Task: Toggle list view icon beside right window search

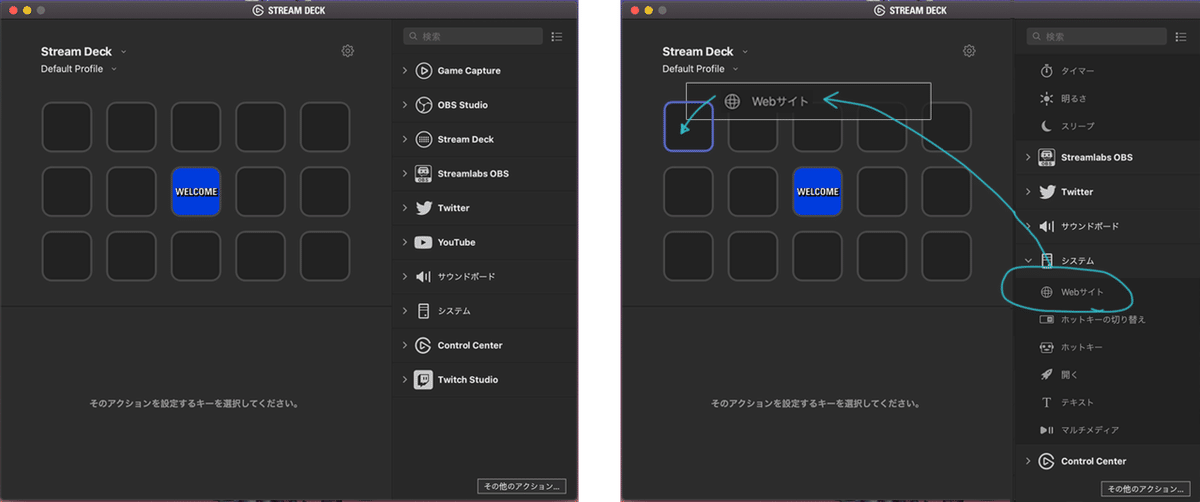Action: click(x=1181, y=36)
